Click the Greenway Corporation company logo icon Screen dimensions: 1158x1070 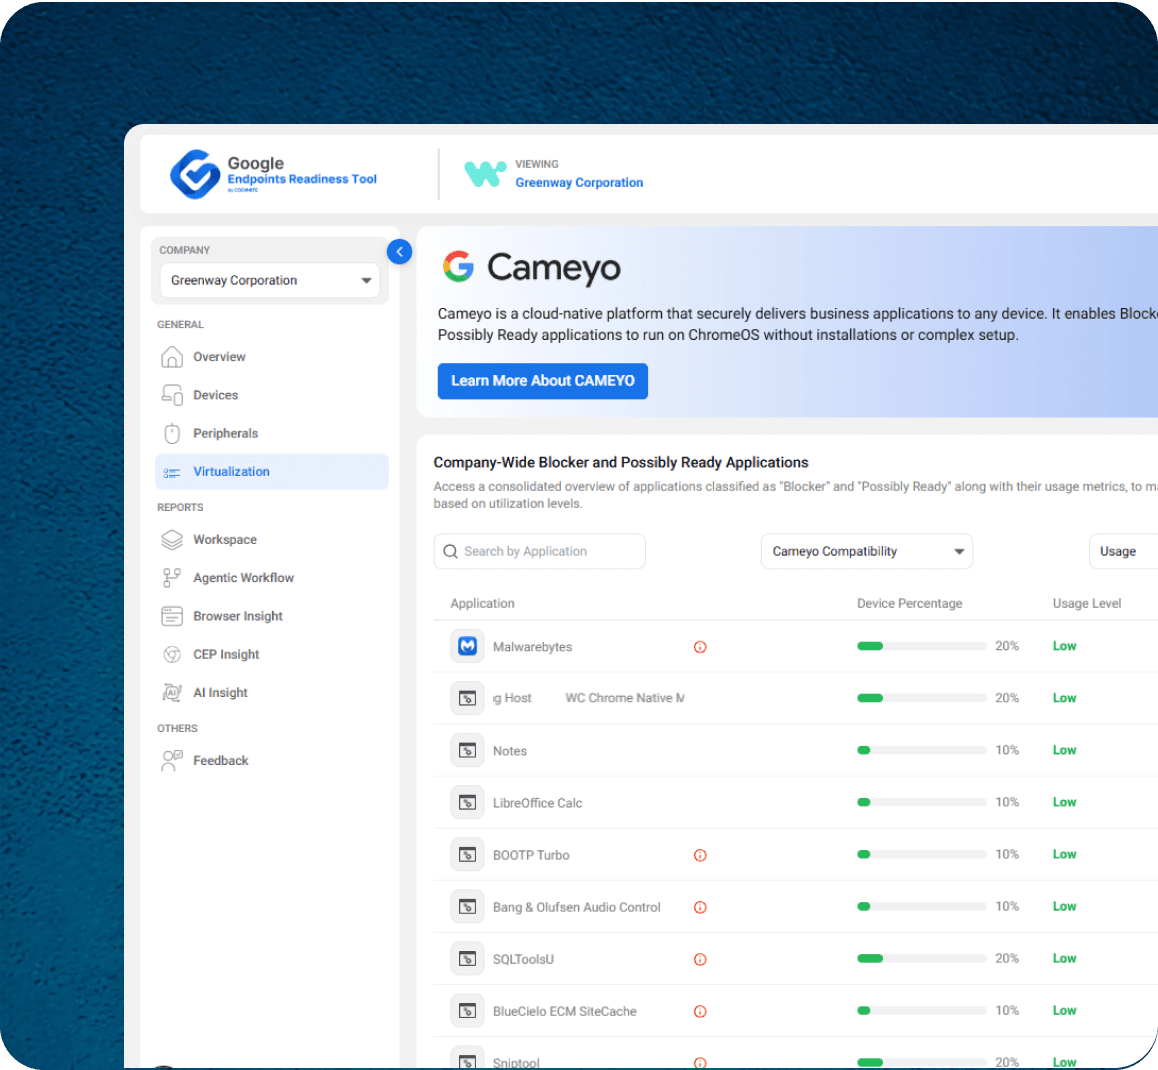(485, 174)
